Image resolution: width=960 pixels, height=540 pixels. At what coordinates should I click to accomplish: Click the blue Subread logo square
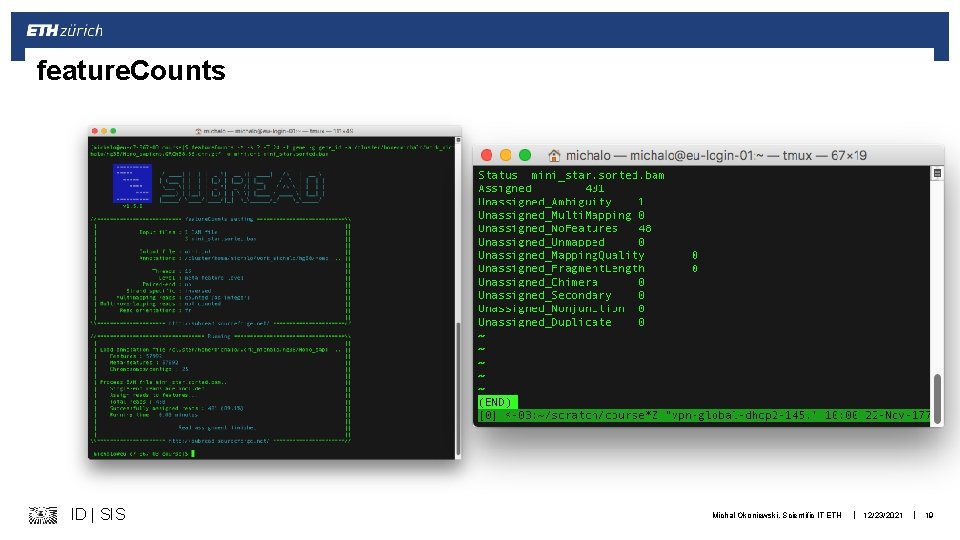pos(132,182)
